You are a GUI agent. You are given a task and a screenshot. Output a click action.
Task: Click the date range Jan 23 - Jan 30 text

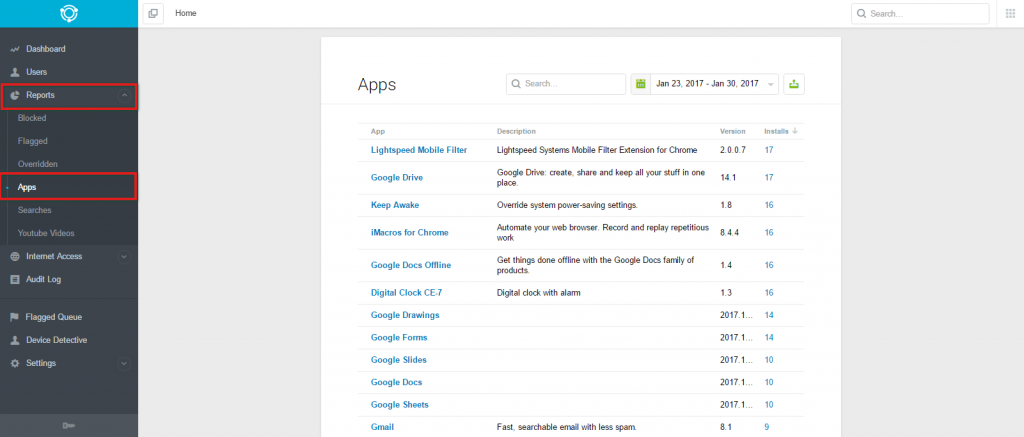coord(707,84)
